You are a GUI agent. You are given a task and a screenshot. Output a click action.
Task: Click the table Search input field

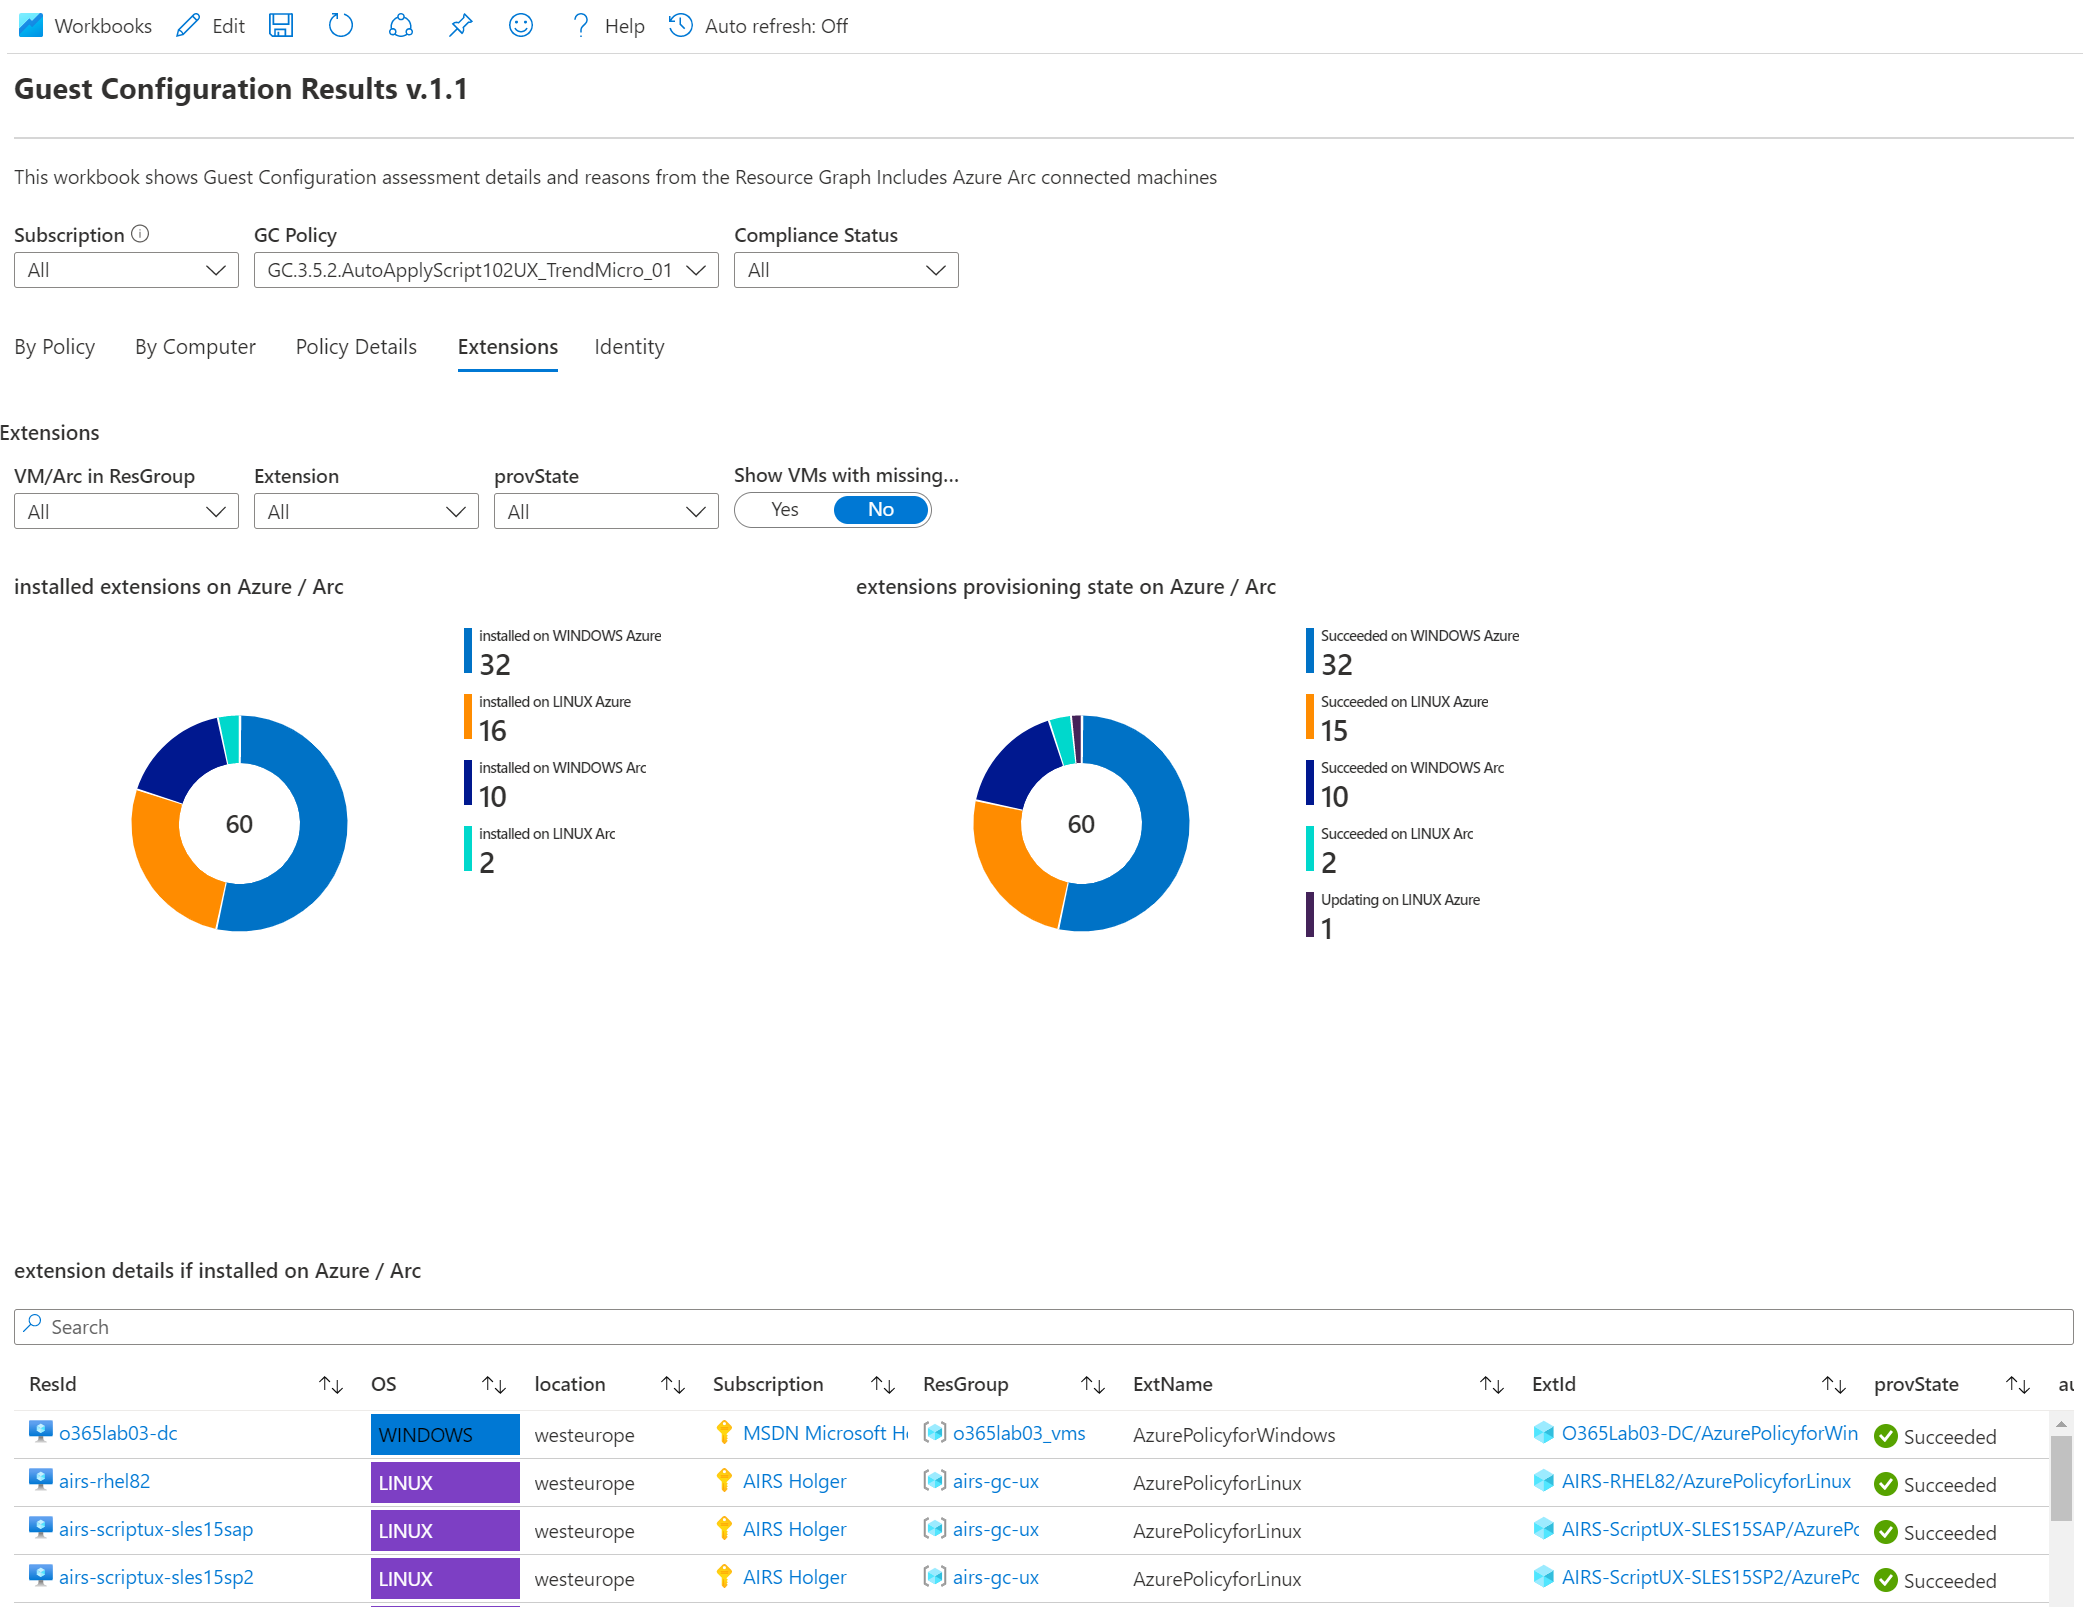coord(1043,1327)
